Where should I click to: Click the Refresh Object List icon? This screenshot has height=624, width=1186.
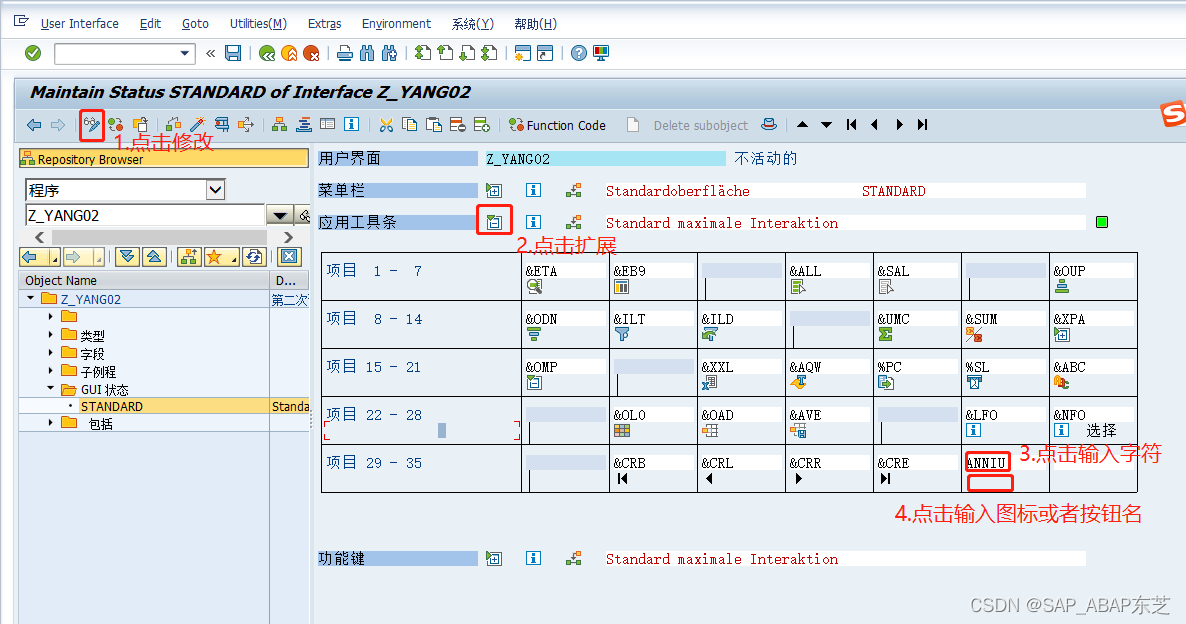[255, 257]
